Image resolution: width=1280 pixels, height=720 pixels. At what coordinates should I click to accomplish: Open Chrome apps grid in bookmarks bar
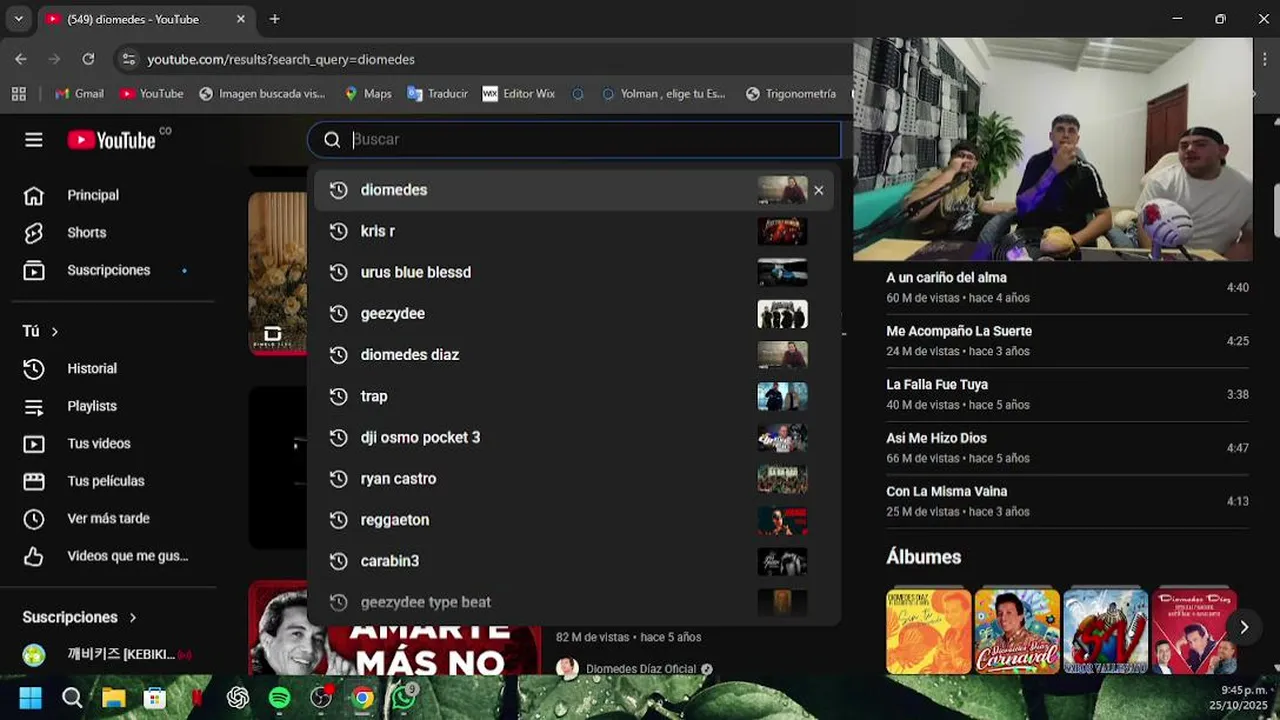tap(18, 93)
